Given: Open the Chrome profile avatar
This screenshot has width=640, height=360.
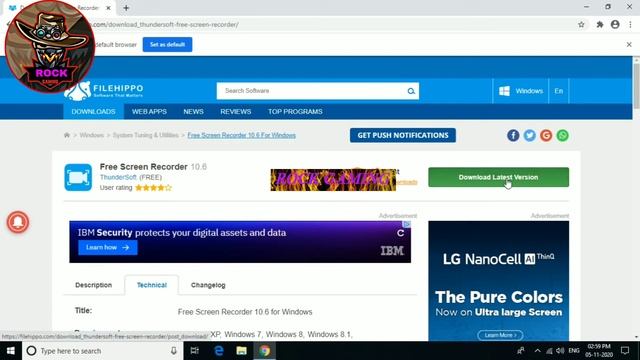Looking at the screenshot, I should (615, 24).
